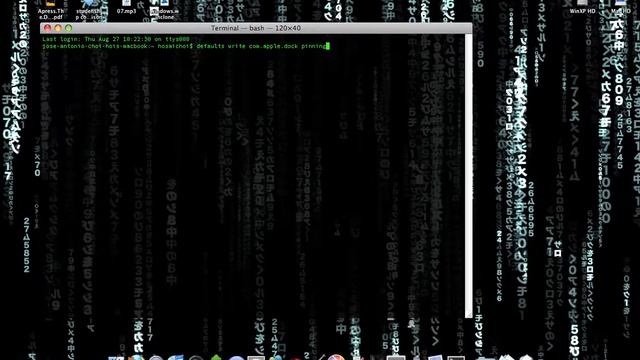The image size is (640, 360).
Task: Select the Mac HD drive icon
Action: pyautogui.click(x=620, y=7)
